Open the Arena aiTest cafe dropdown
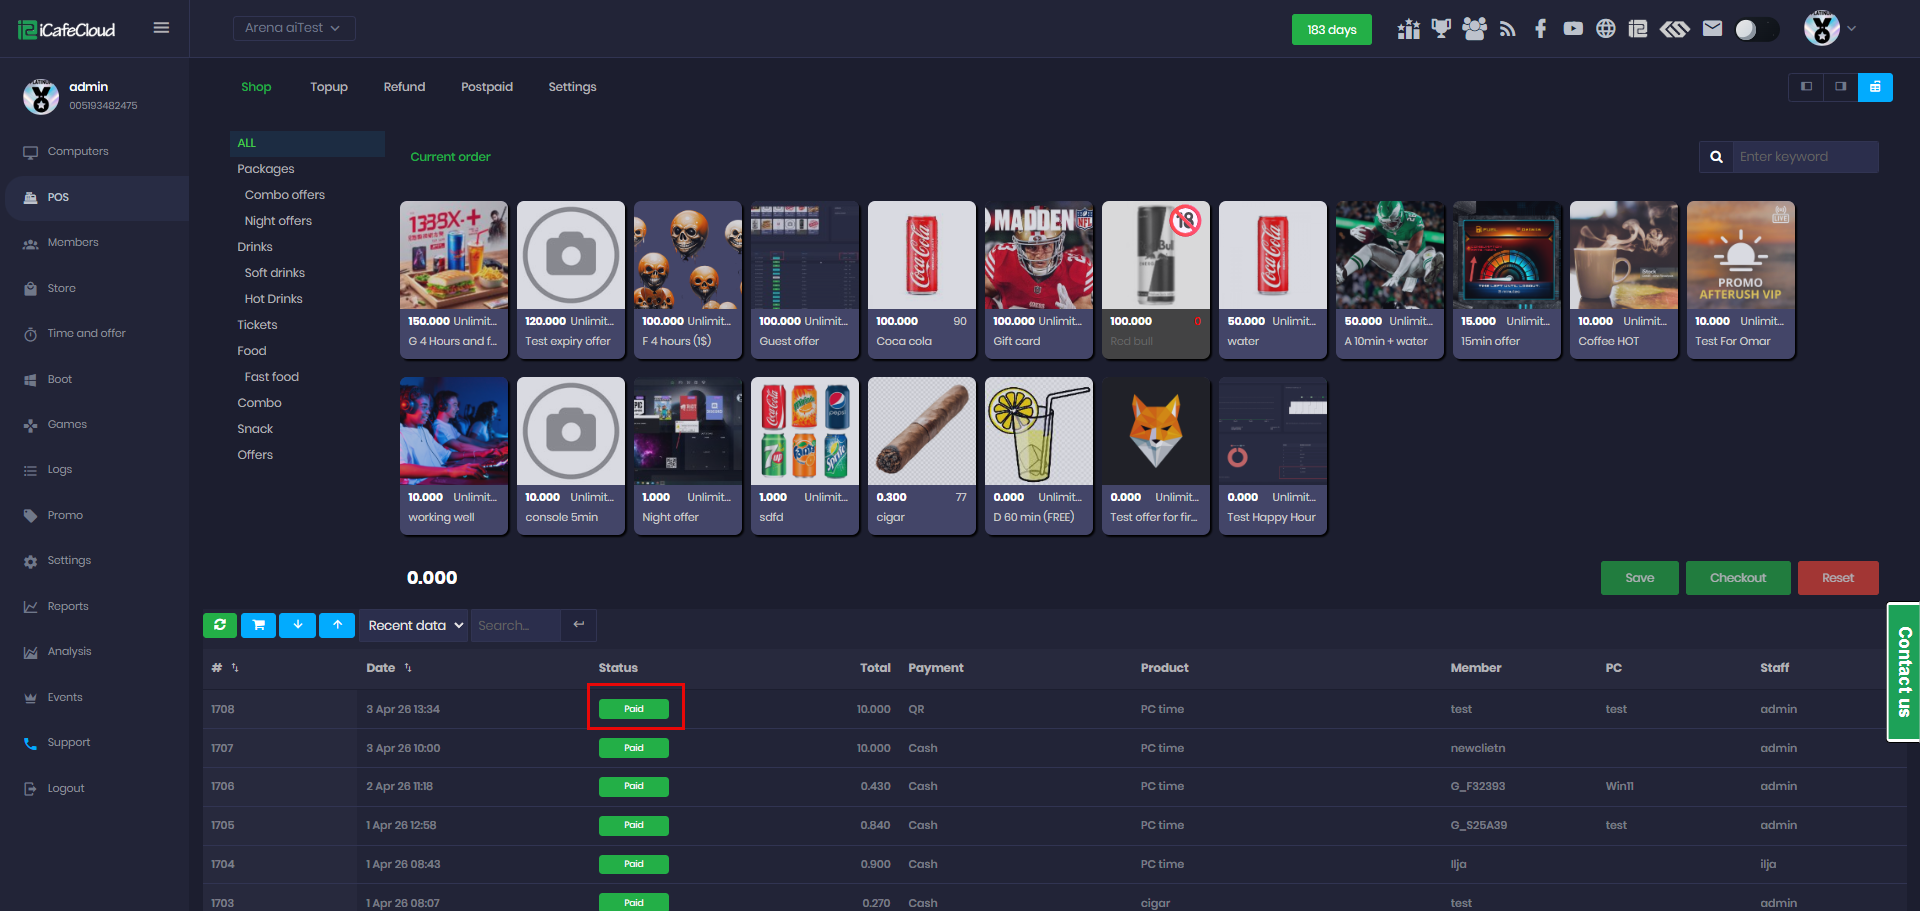 point(294,28)
